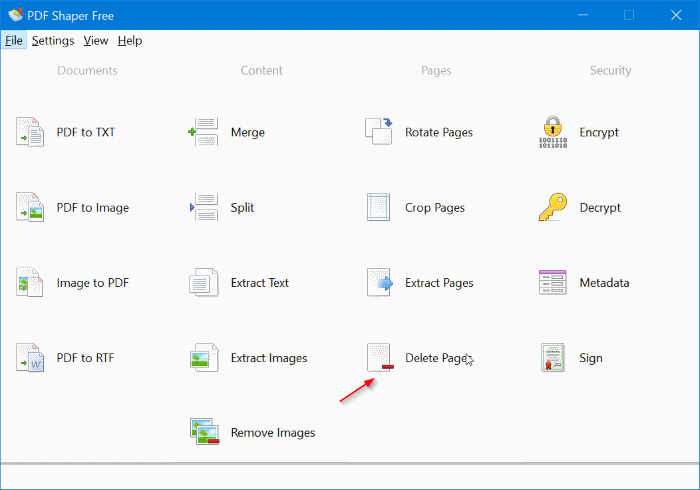Launch the Split tool label
Viewport: 700px width, 490px height.
click(242, 208)
